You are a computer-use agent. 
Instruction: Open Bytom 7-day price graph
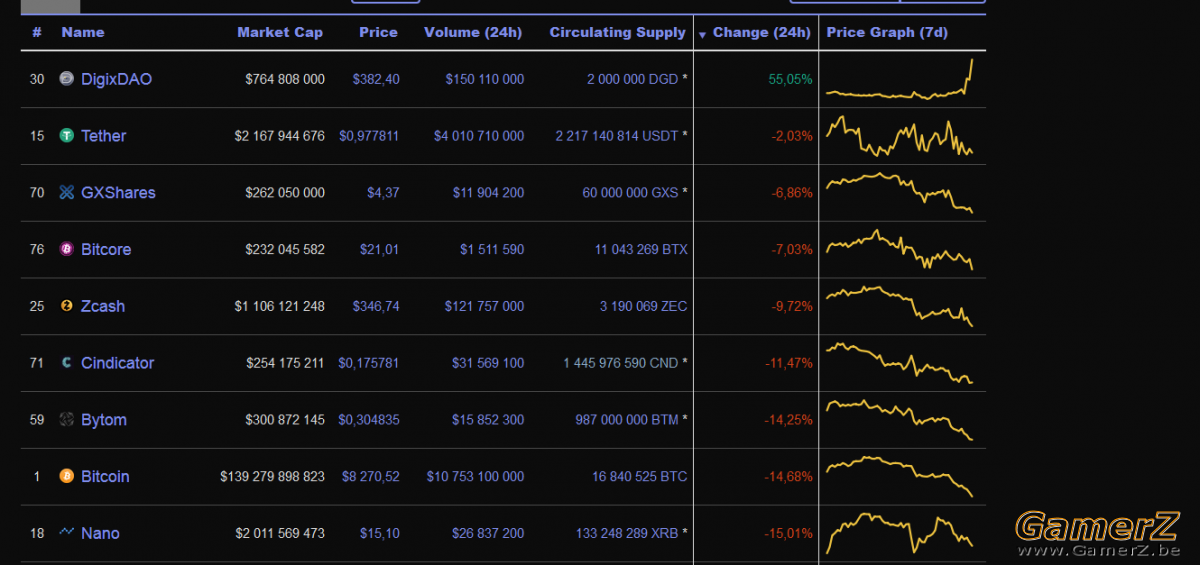click(900, 420)
